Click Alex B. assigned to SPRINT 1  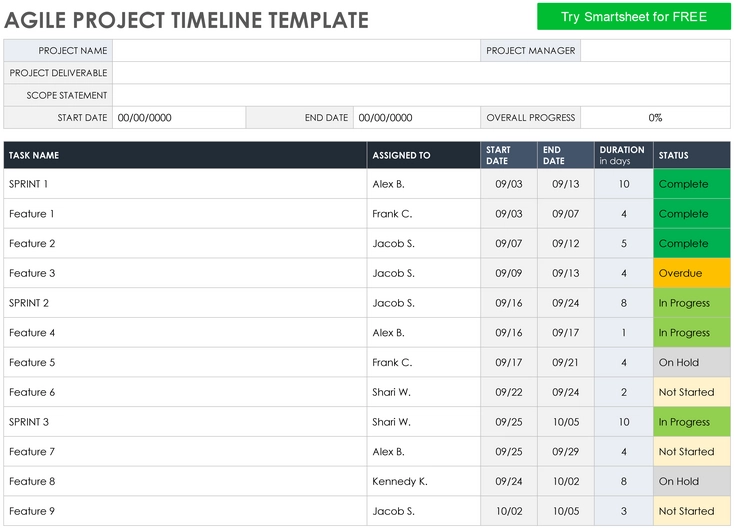pos(424,184)
